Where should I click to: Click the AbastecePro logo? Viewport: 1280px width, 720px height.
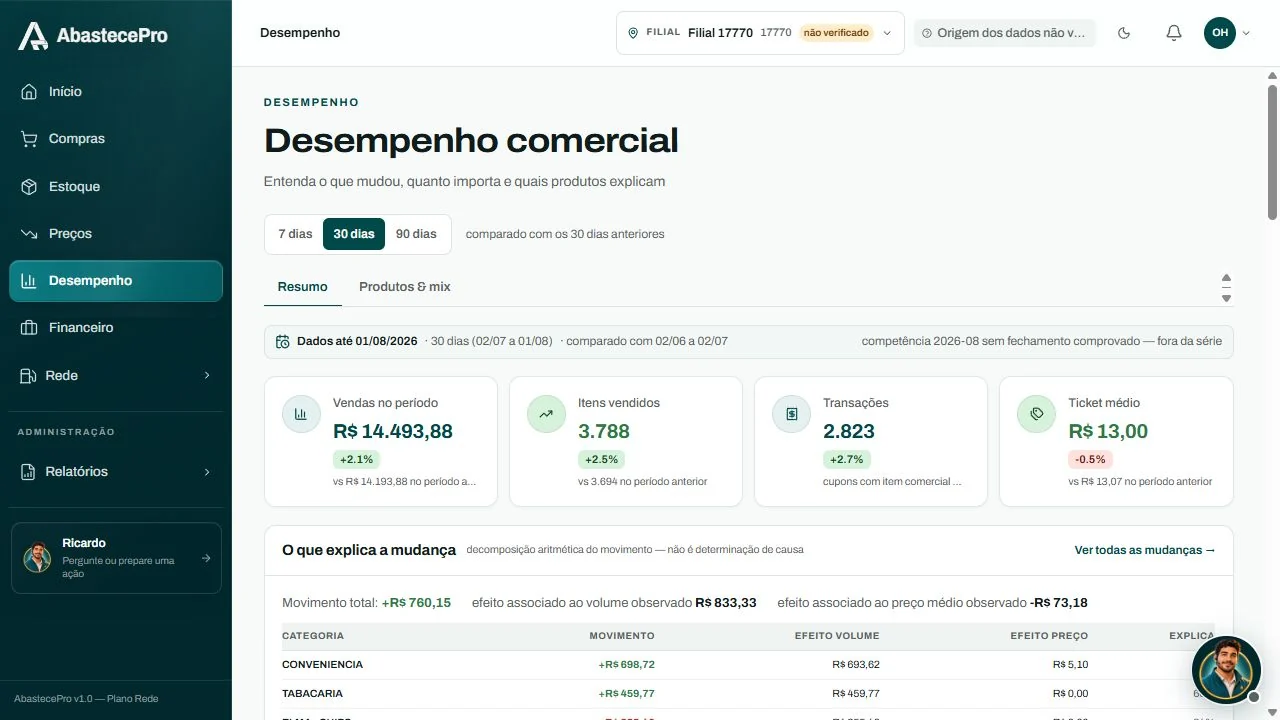pos(93,36)
